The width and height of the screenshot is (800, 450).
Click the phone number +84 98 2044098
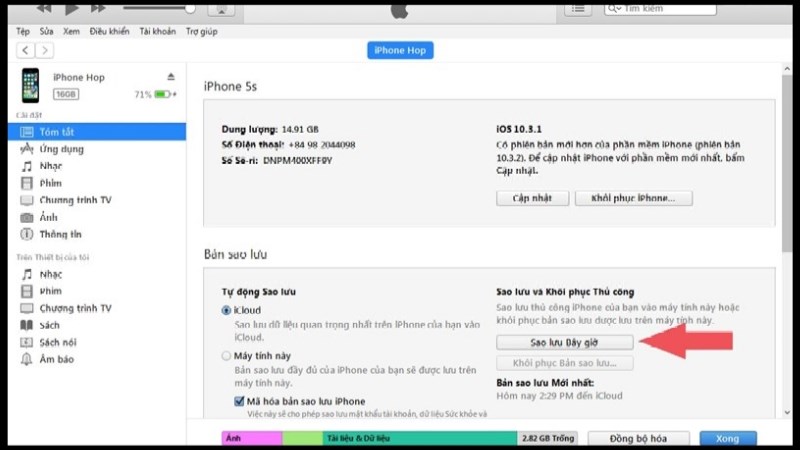coord(322,145)
